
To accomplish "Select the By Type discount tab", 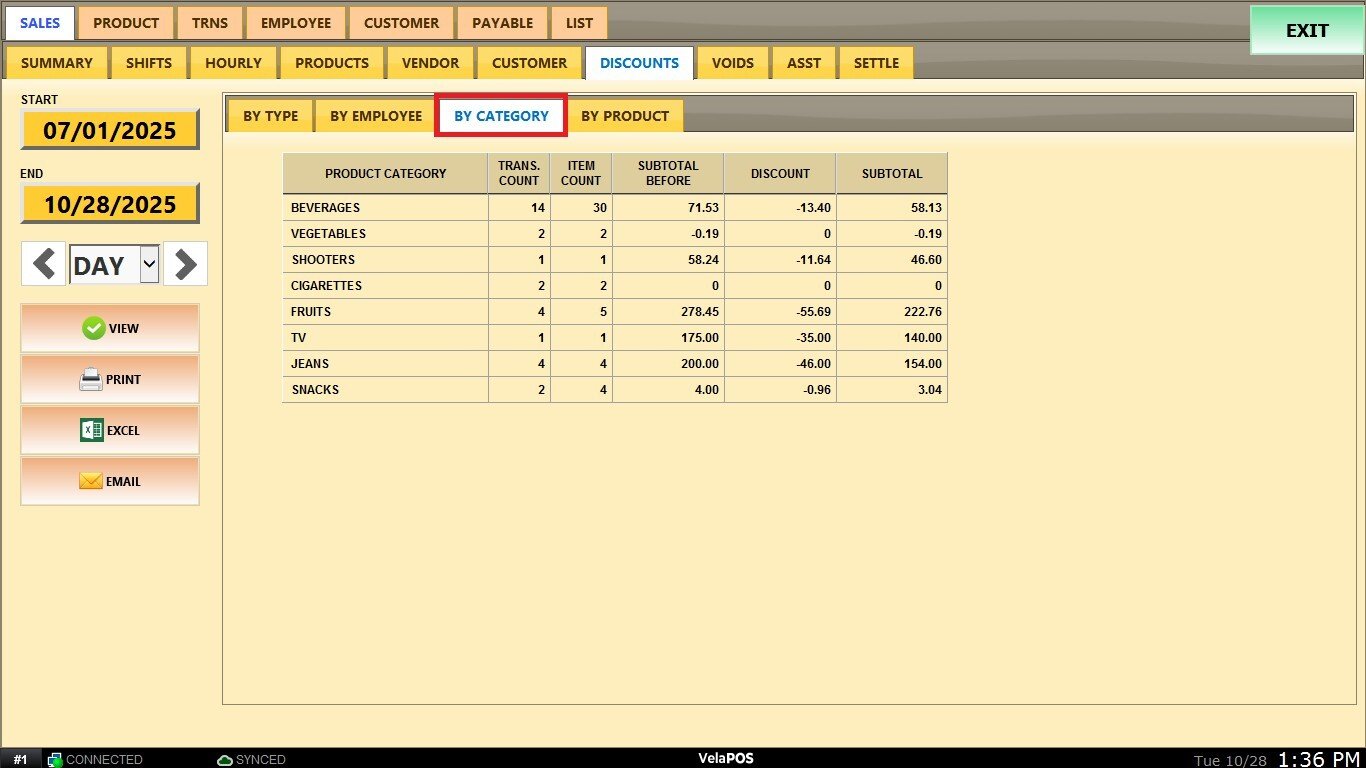I will [271, 116].
